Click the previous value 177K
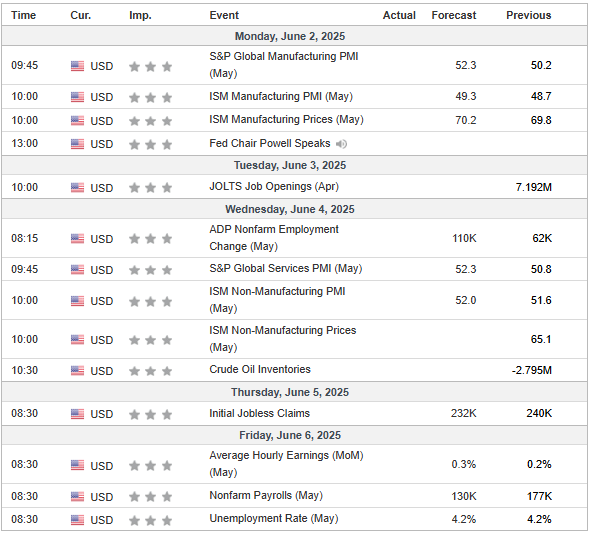Viewport: 592px width, 535px height. click(539, 496)
